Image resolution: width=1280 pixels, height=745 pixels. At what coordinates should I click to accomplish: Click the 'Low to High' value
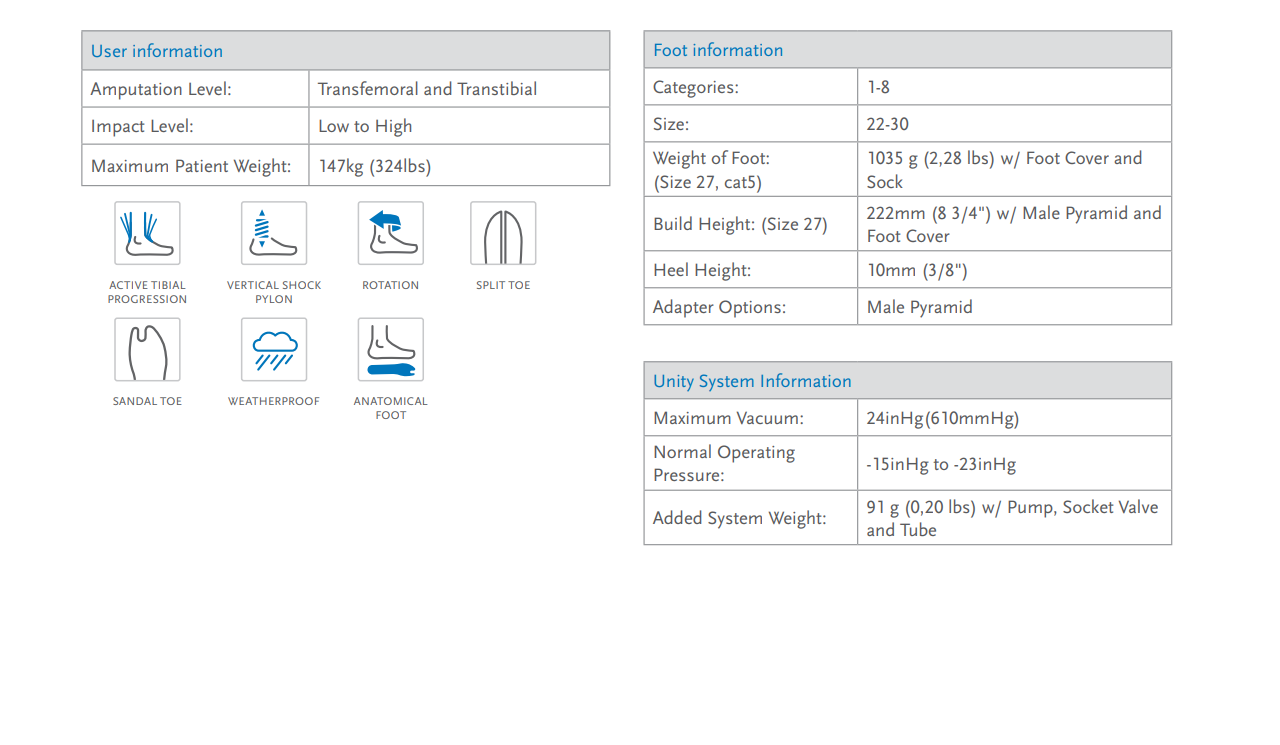pos(365,126)
